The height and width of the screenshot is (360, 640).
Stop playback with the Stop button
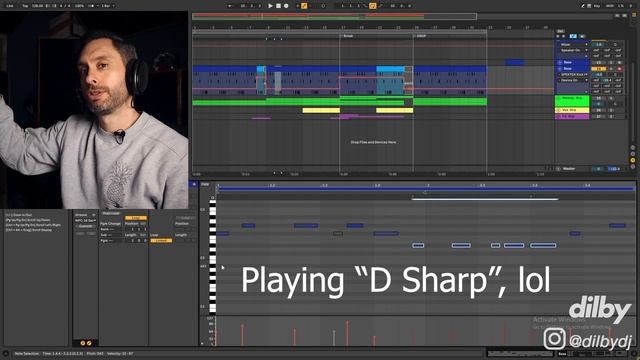click(278, 6)
